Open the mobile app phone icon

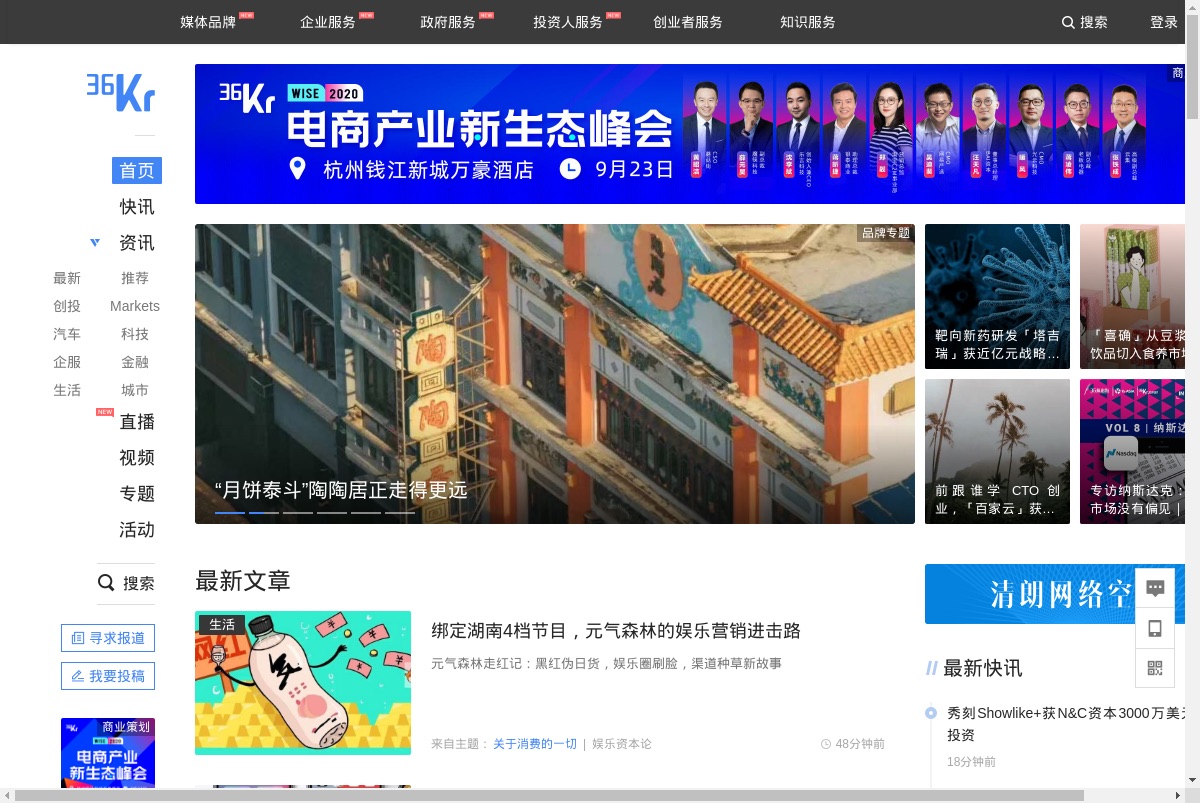[1155, 628]
